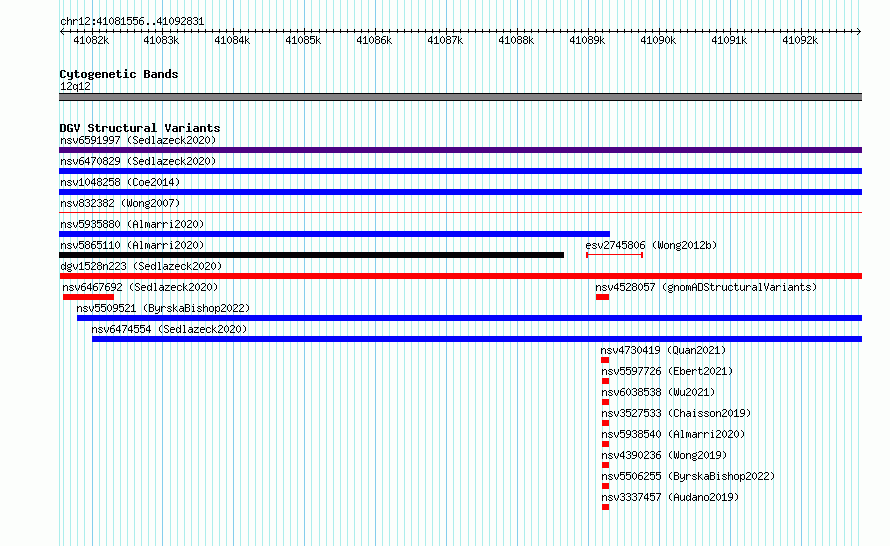The width and height of the screenshot is (890, 546).
Task: Open nsv5935880 (Almarri2020) label
Action: [x=132, y=224]
